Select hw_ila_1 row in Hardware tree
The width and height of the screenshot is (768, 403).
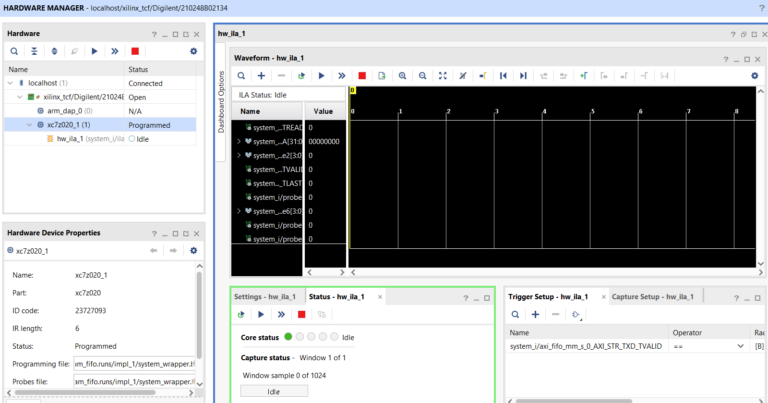point(100,139)
